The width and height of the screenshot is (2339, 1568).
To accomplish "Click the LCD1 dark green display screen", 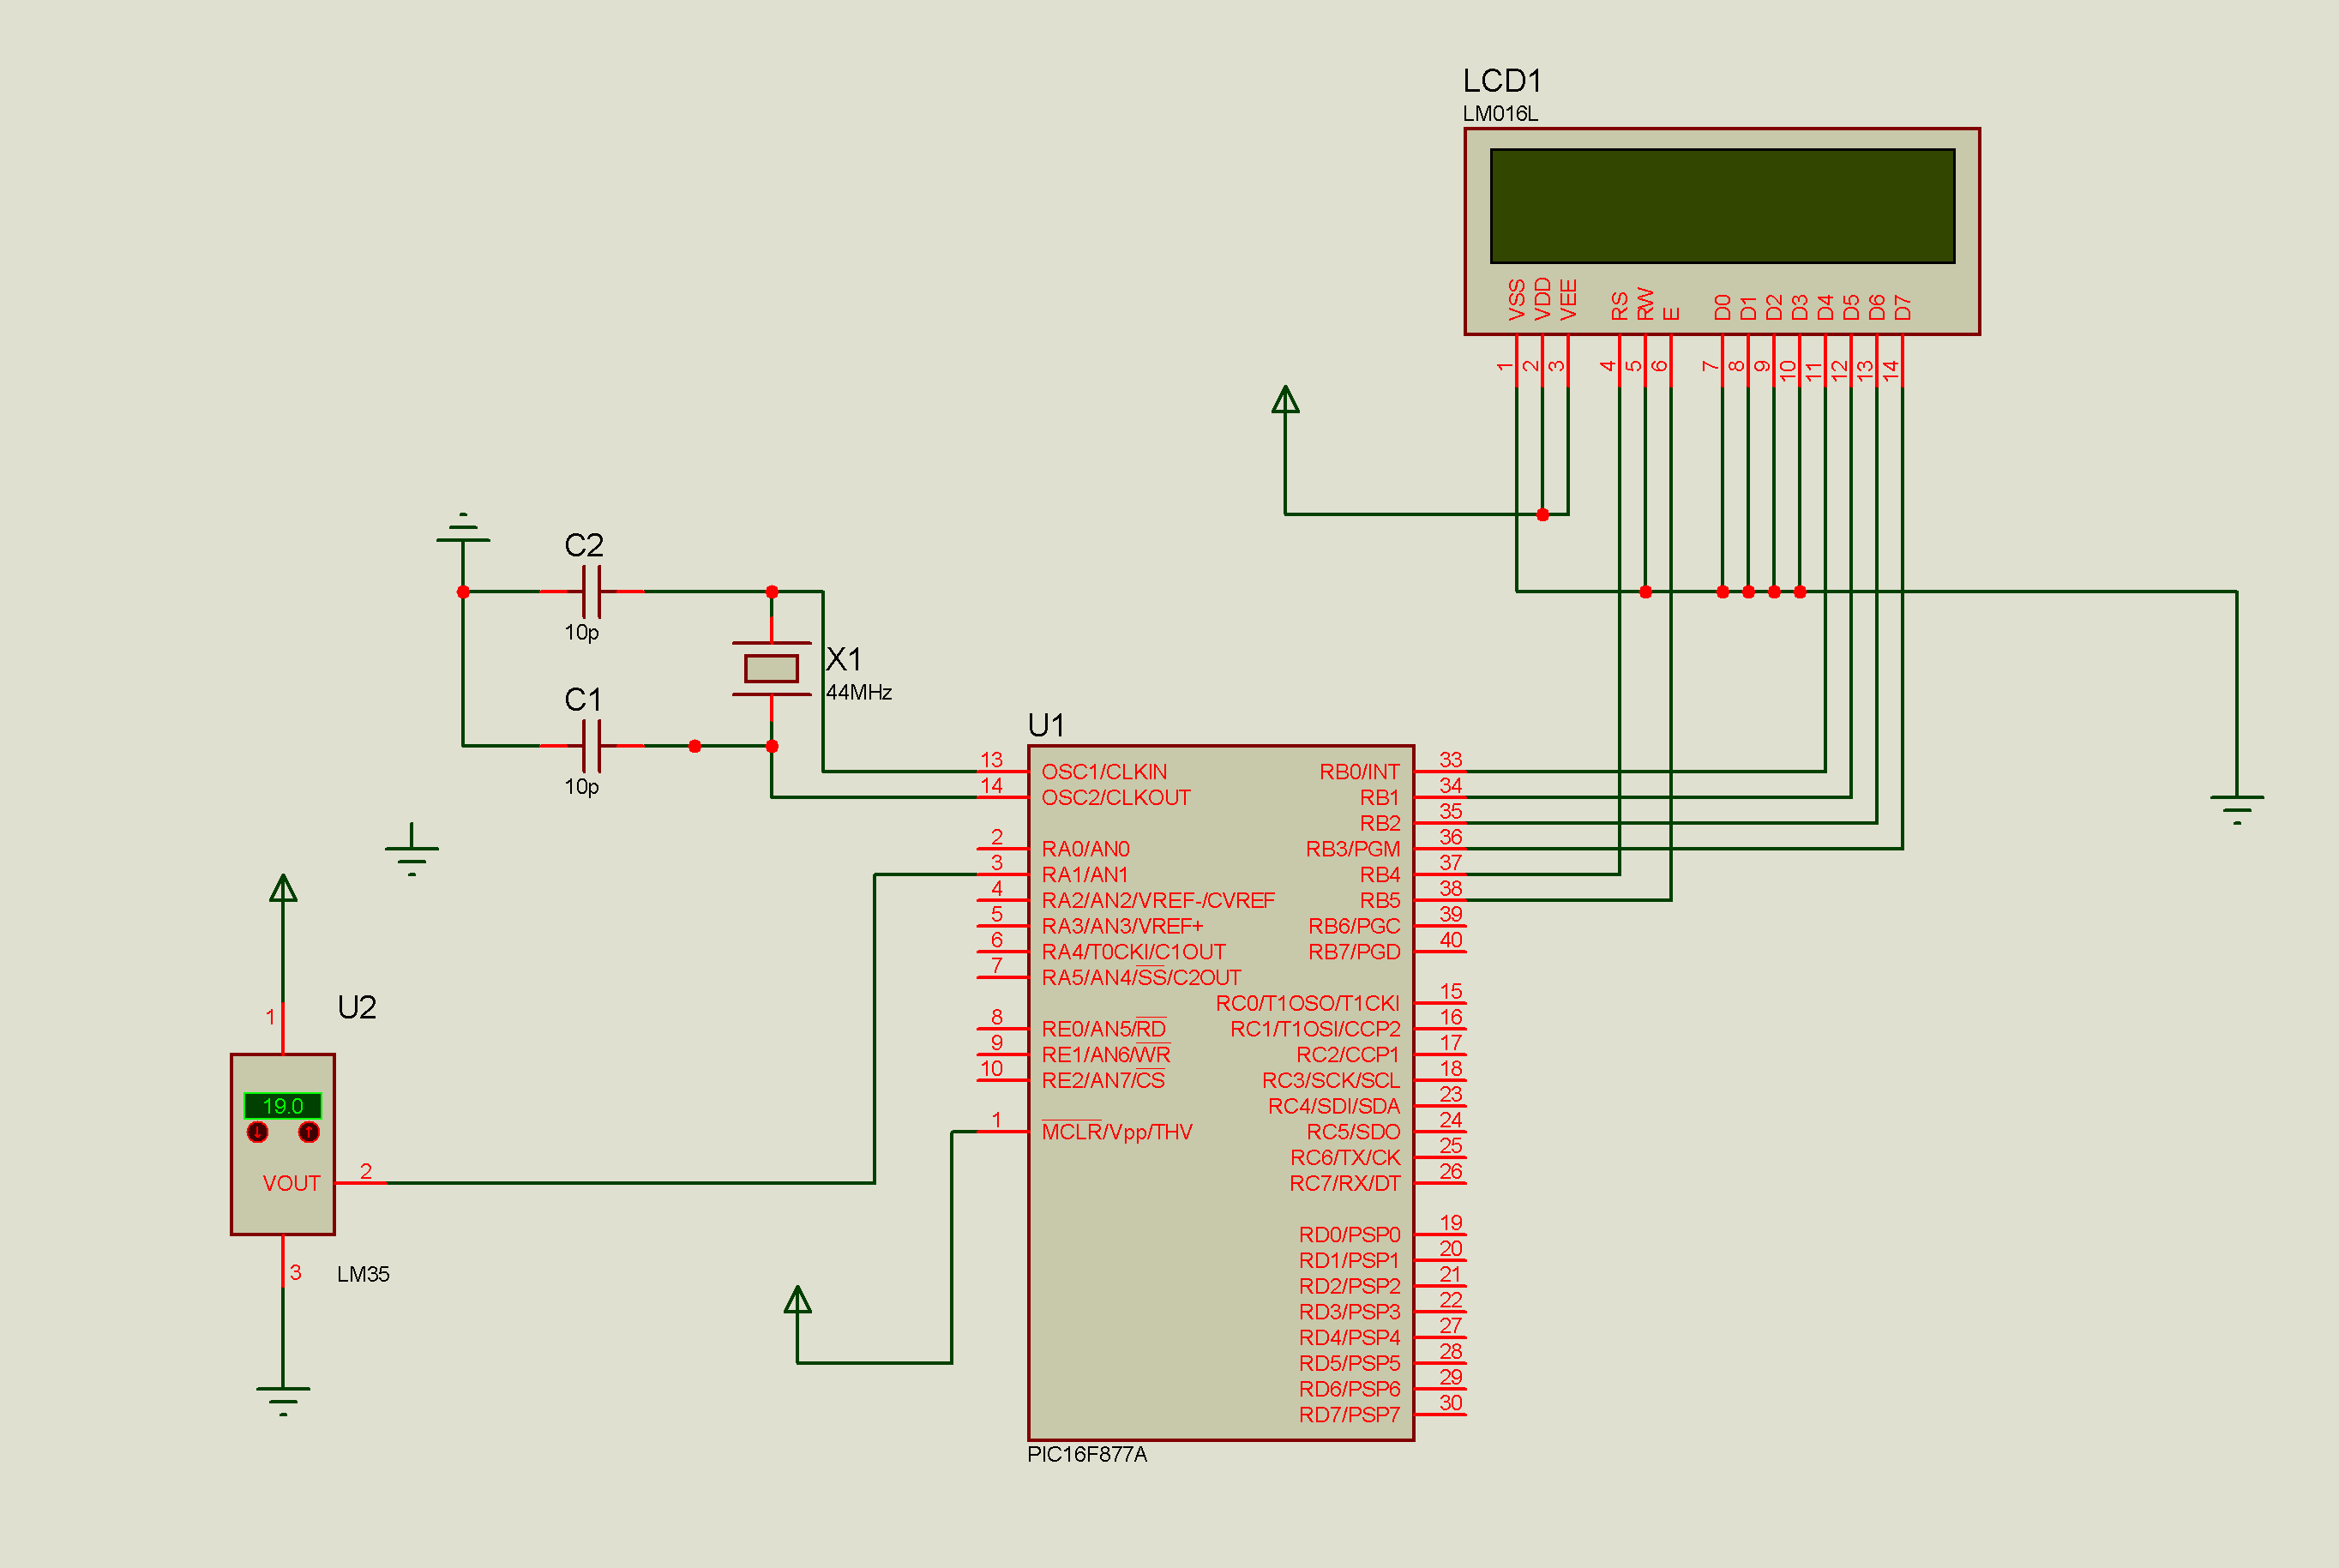I will 1722,206.
